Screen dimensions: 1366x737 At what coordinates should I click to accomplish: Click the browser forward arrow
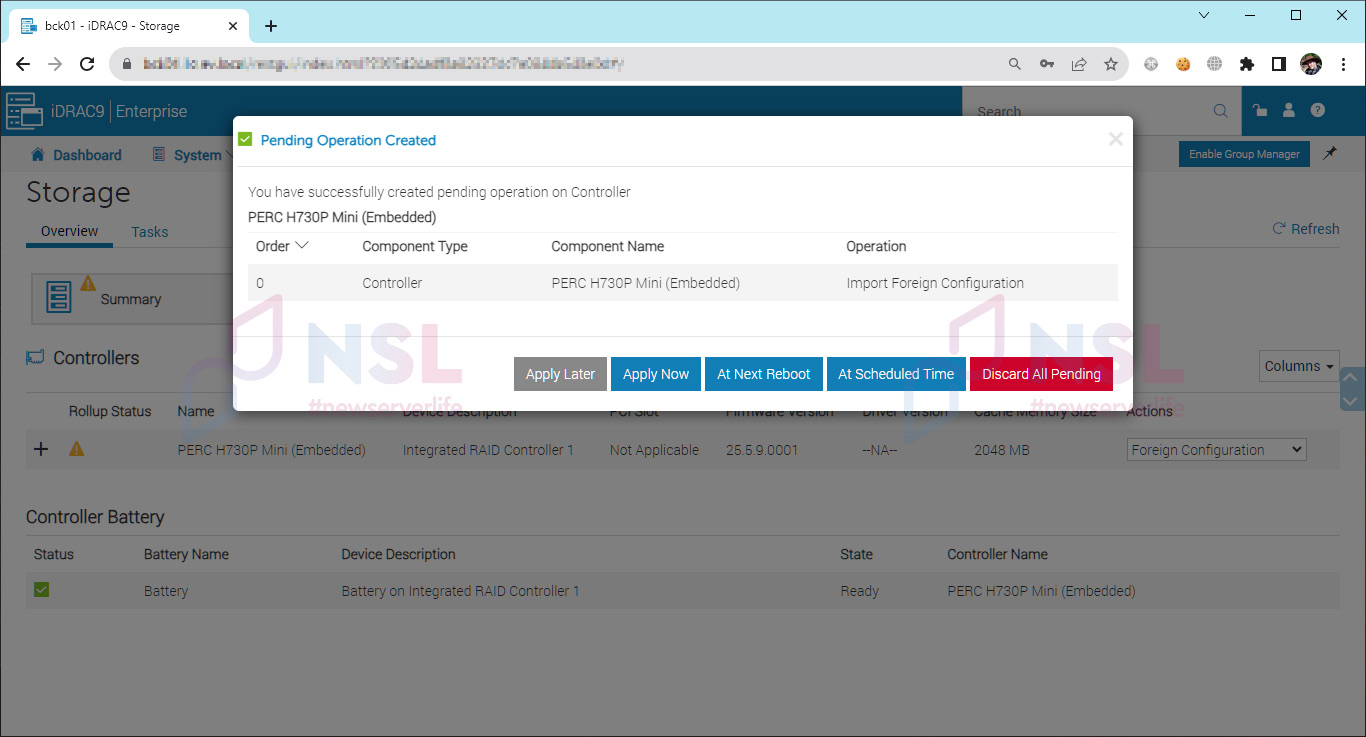tap(55, 64)
